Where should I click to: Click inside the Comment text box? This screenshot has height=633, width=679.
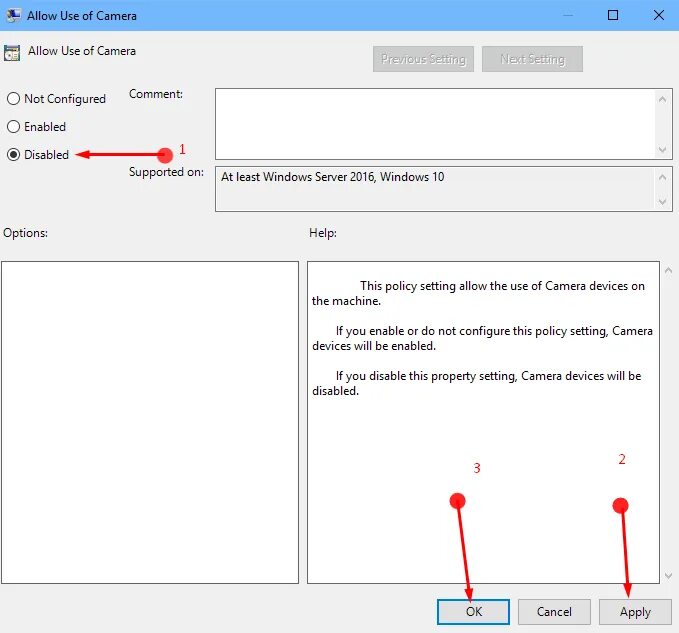point(435,124)
